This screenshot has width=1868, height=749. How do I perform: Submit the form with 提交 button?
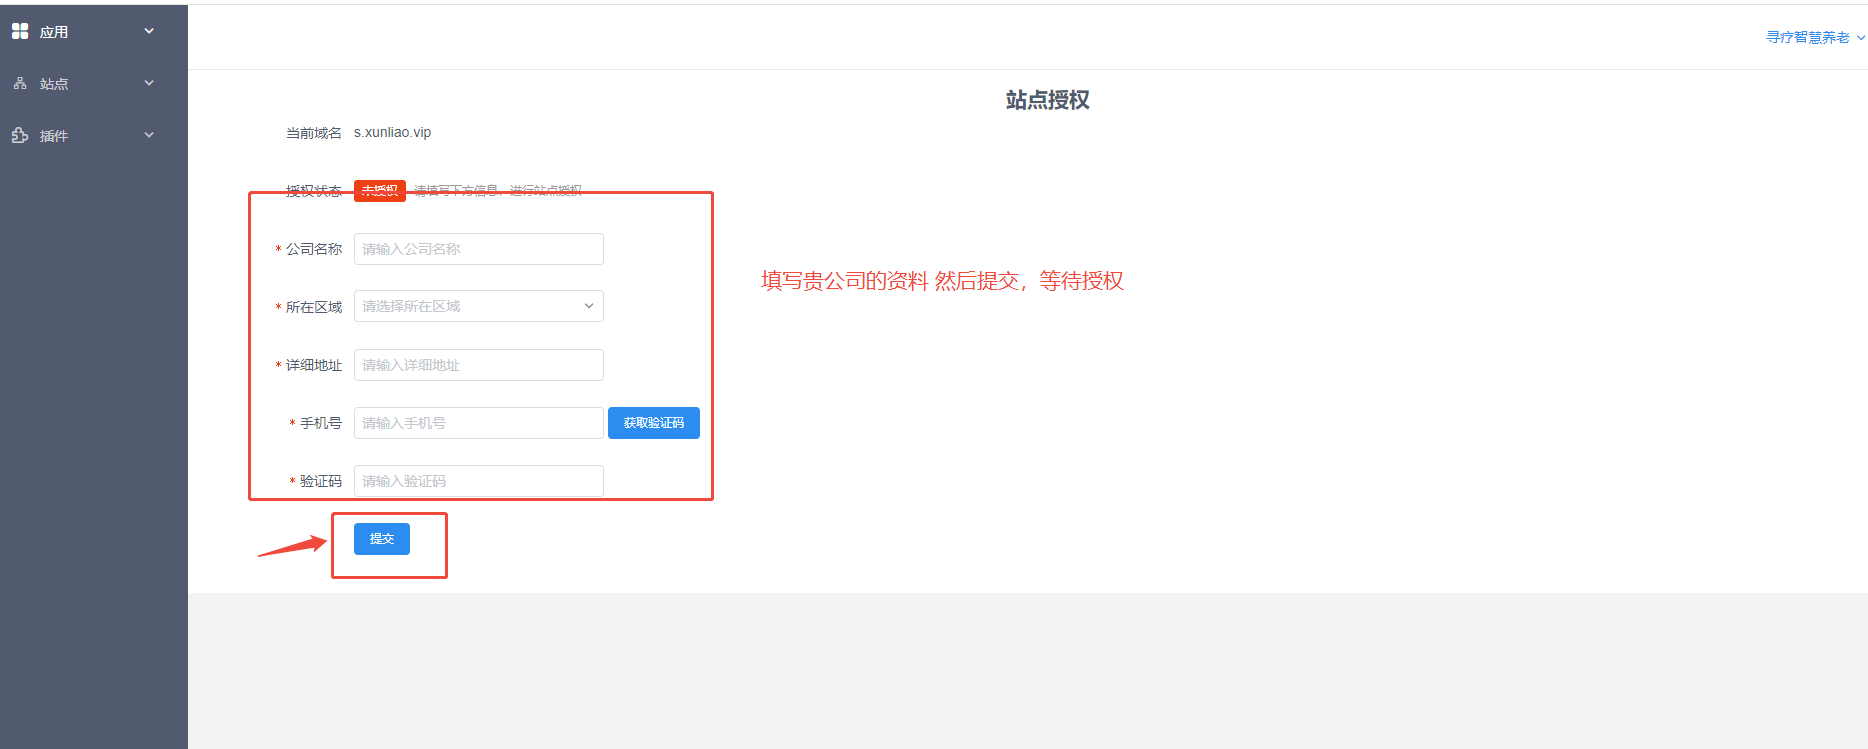click(381, 539)
